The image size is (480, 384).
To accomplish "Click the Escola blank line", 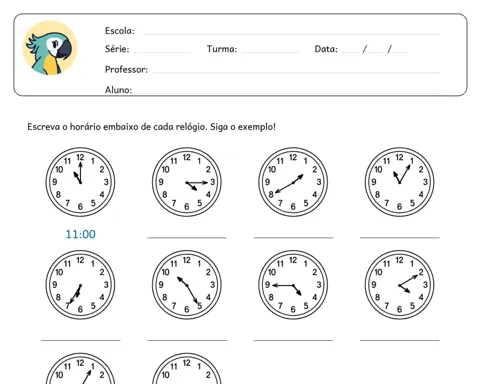I will pos(292,34).
